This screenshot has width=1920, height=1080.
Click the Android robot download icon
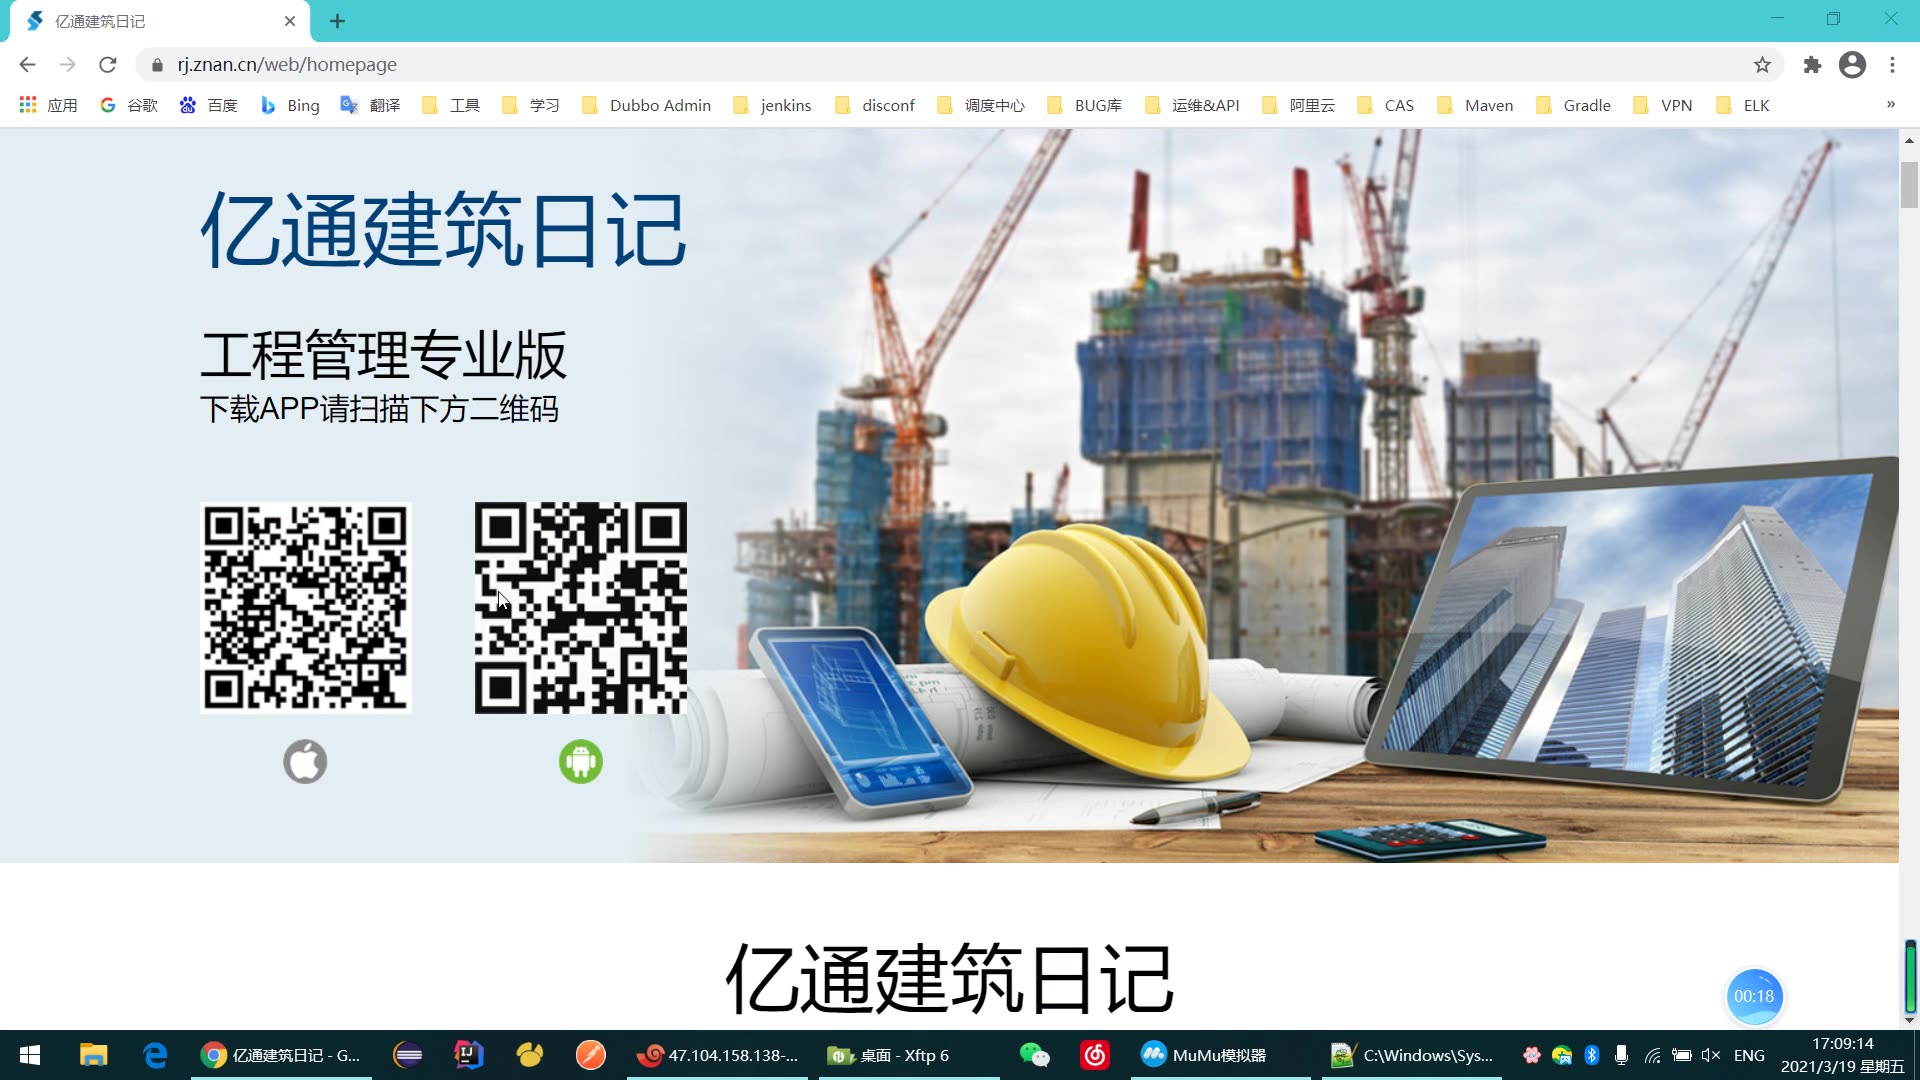pyautogui.click(x=580, y=761)
